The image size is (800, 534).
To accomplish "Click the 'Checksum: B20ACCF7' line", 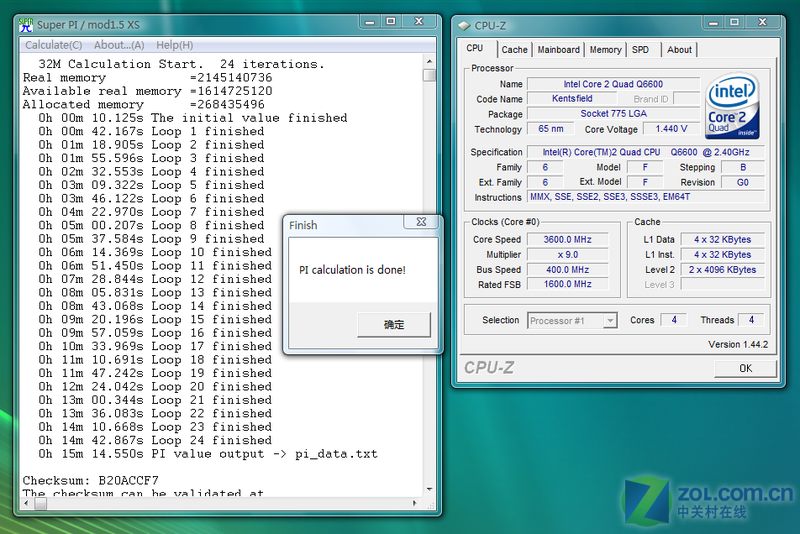I will click(91, 480).
